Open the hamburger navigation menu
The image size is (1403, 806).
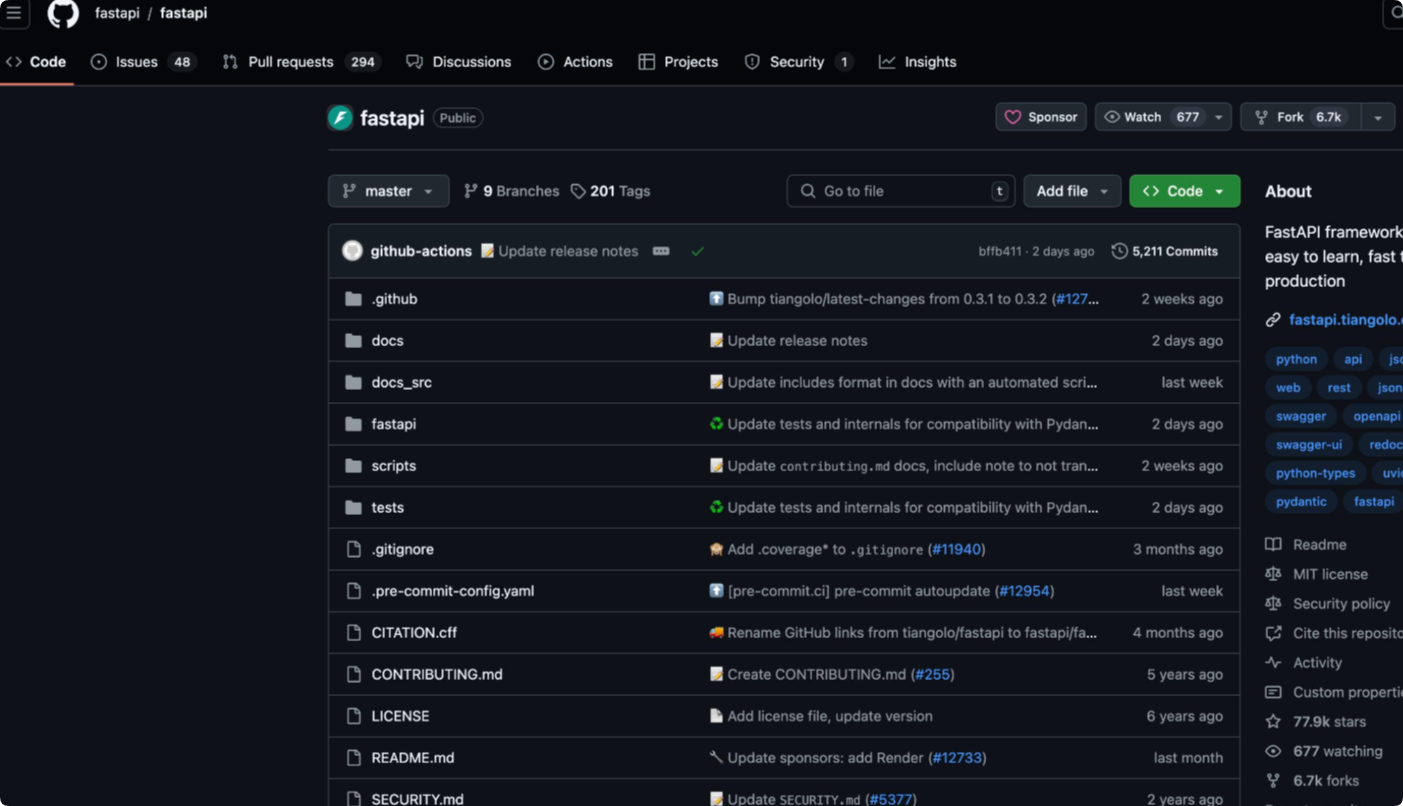(x=14, y=13)
